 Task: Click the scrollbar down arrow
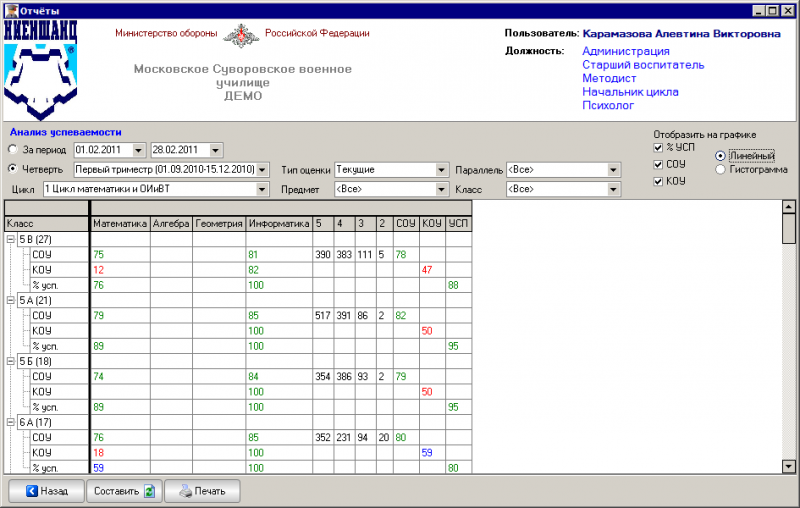point(789,466)
